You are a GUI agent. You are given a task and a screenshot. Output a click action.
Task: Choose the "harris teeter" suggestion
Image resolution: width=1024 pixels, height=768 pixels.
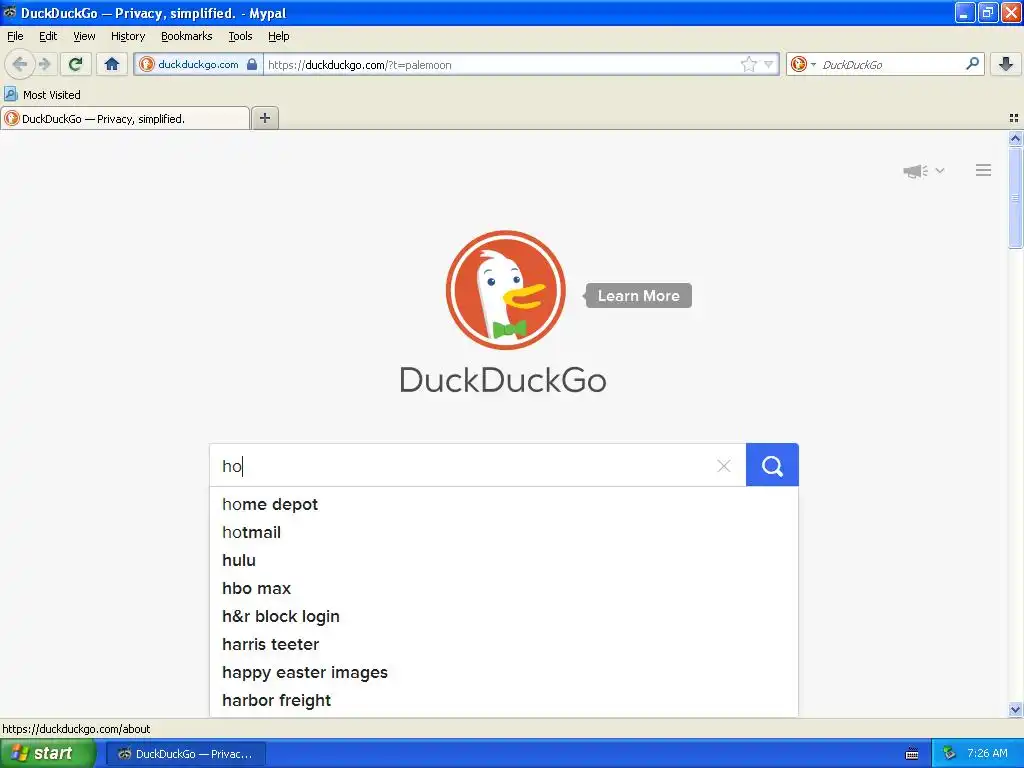504,645
